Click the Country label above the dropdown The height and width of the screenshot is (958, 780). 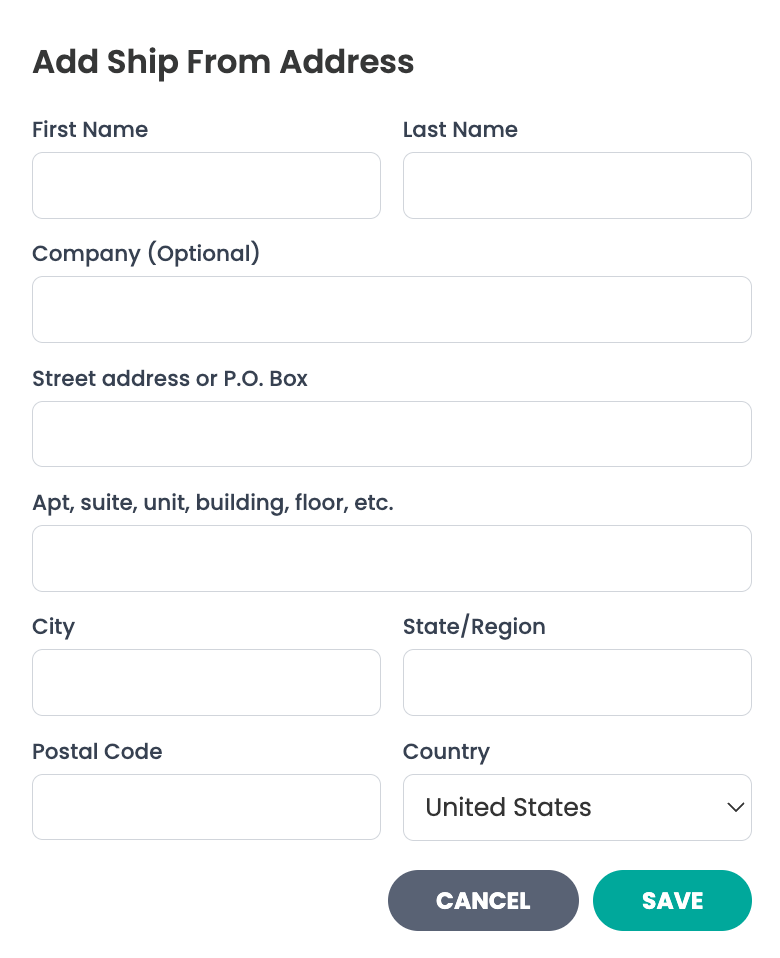pyautogui.click(x=446, y=751)
